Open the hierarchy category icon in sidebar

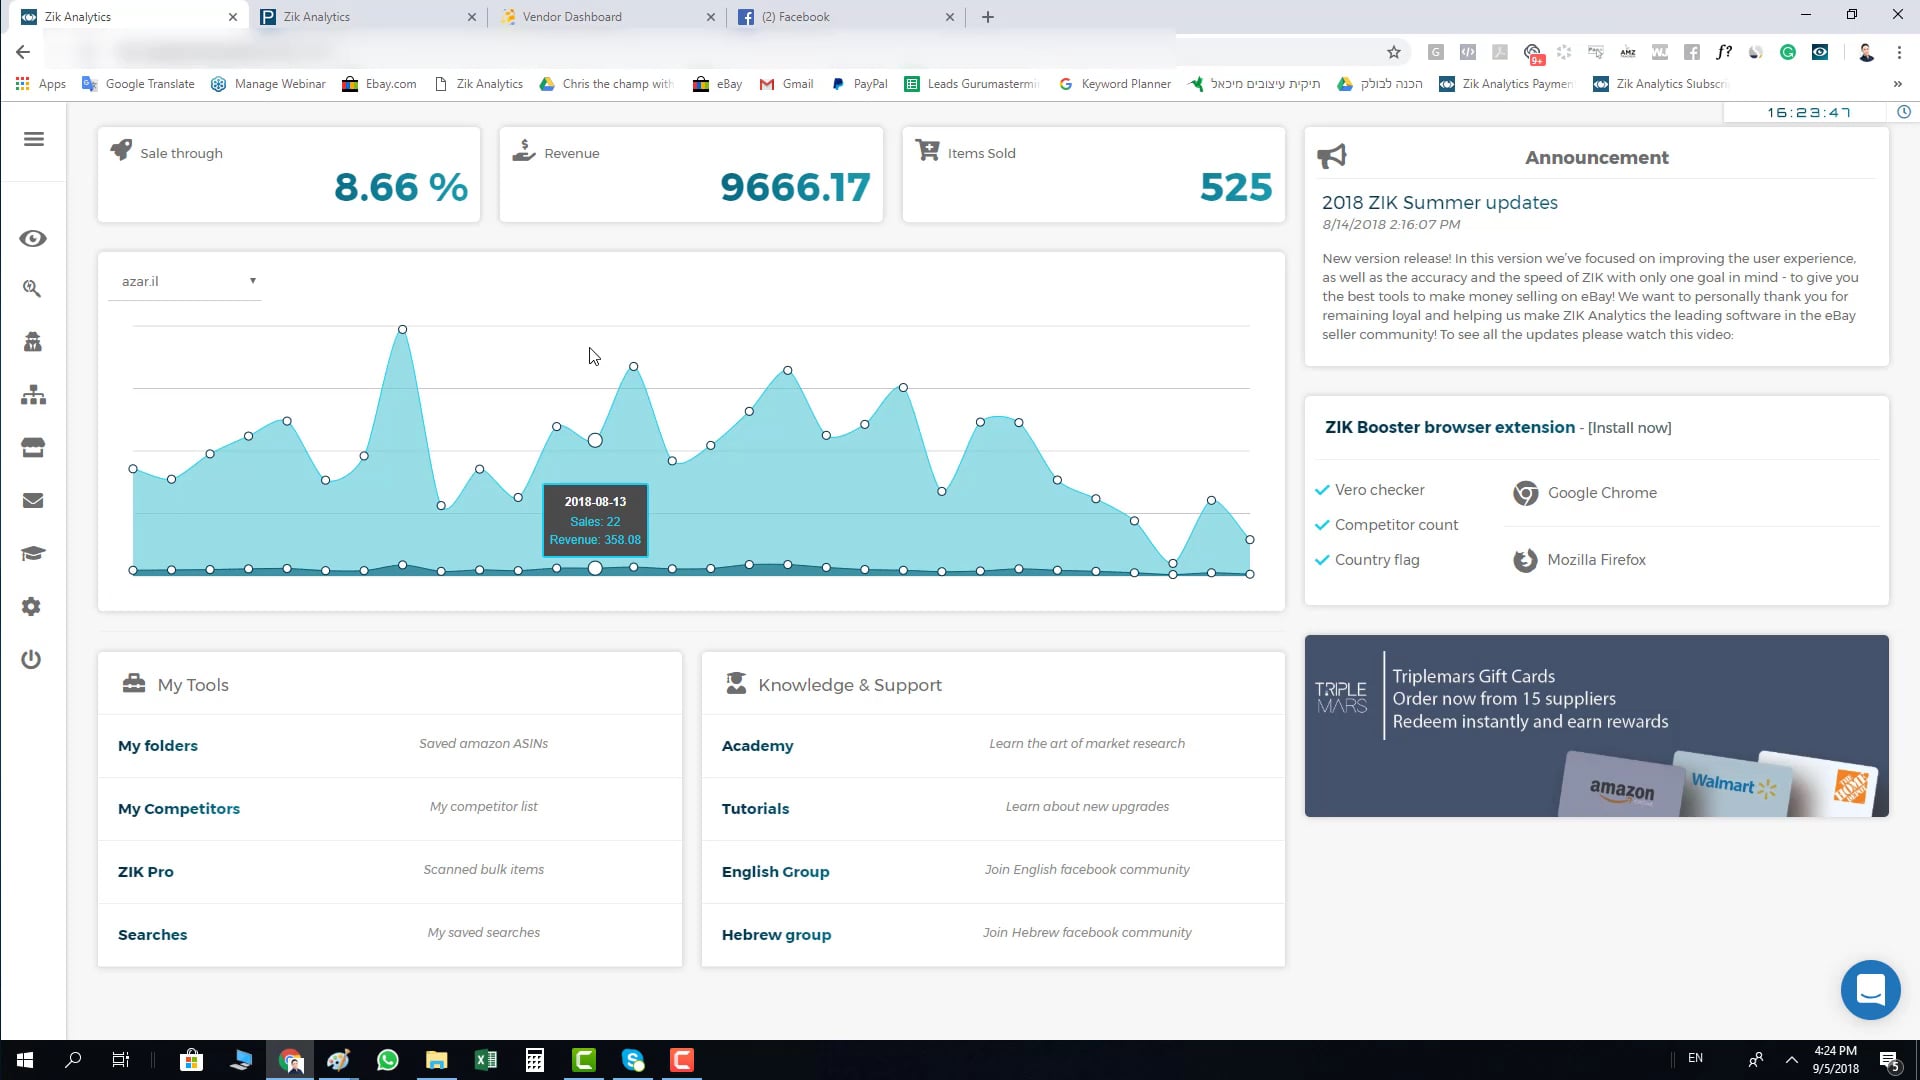pyautogui.click(x=33, y=395)
